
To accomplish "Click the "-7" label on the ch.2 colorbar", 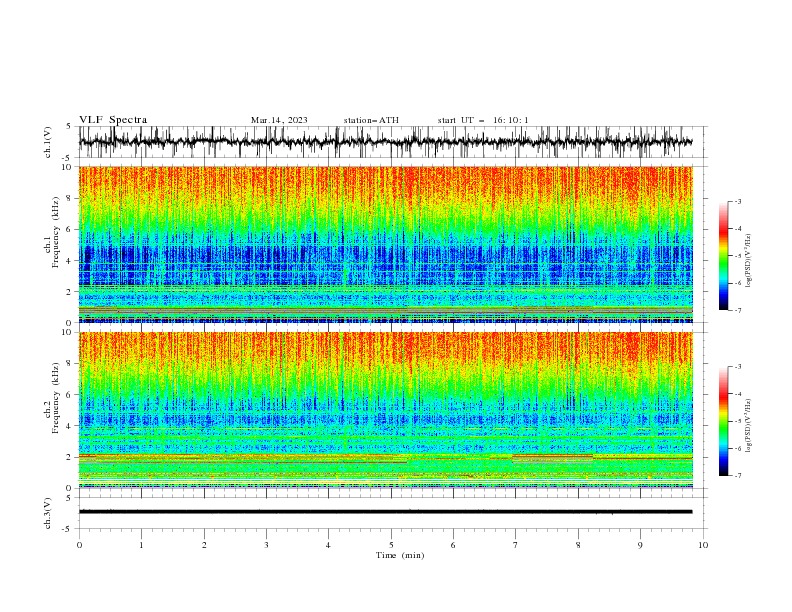I will point(738,475).
